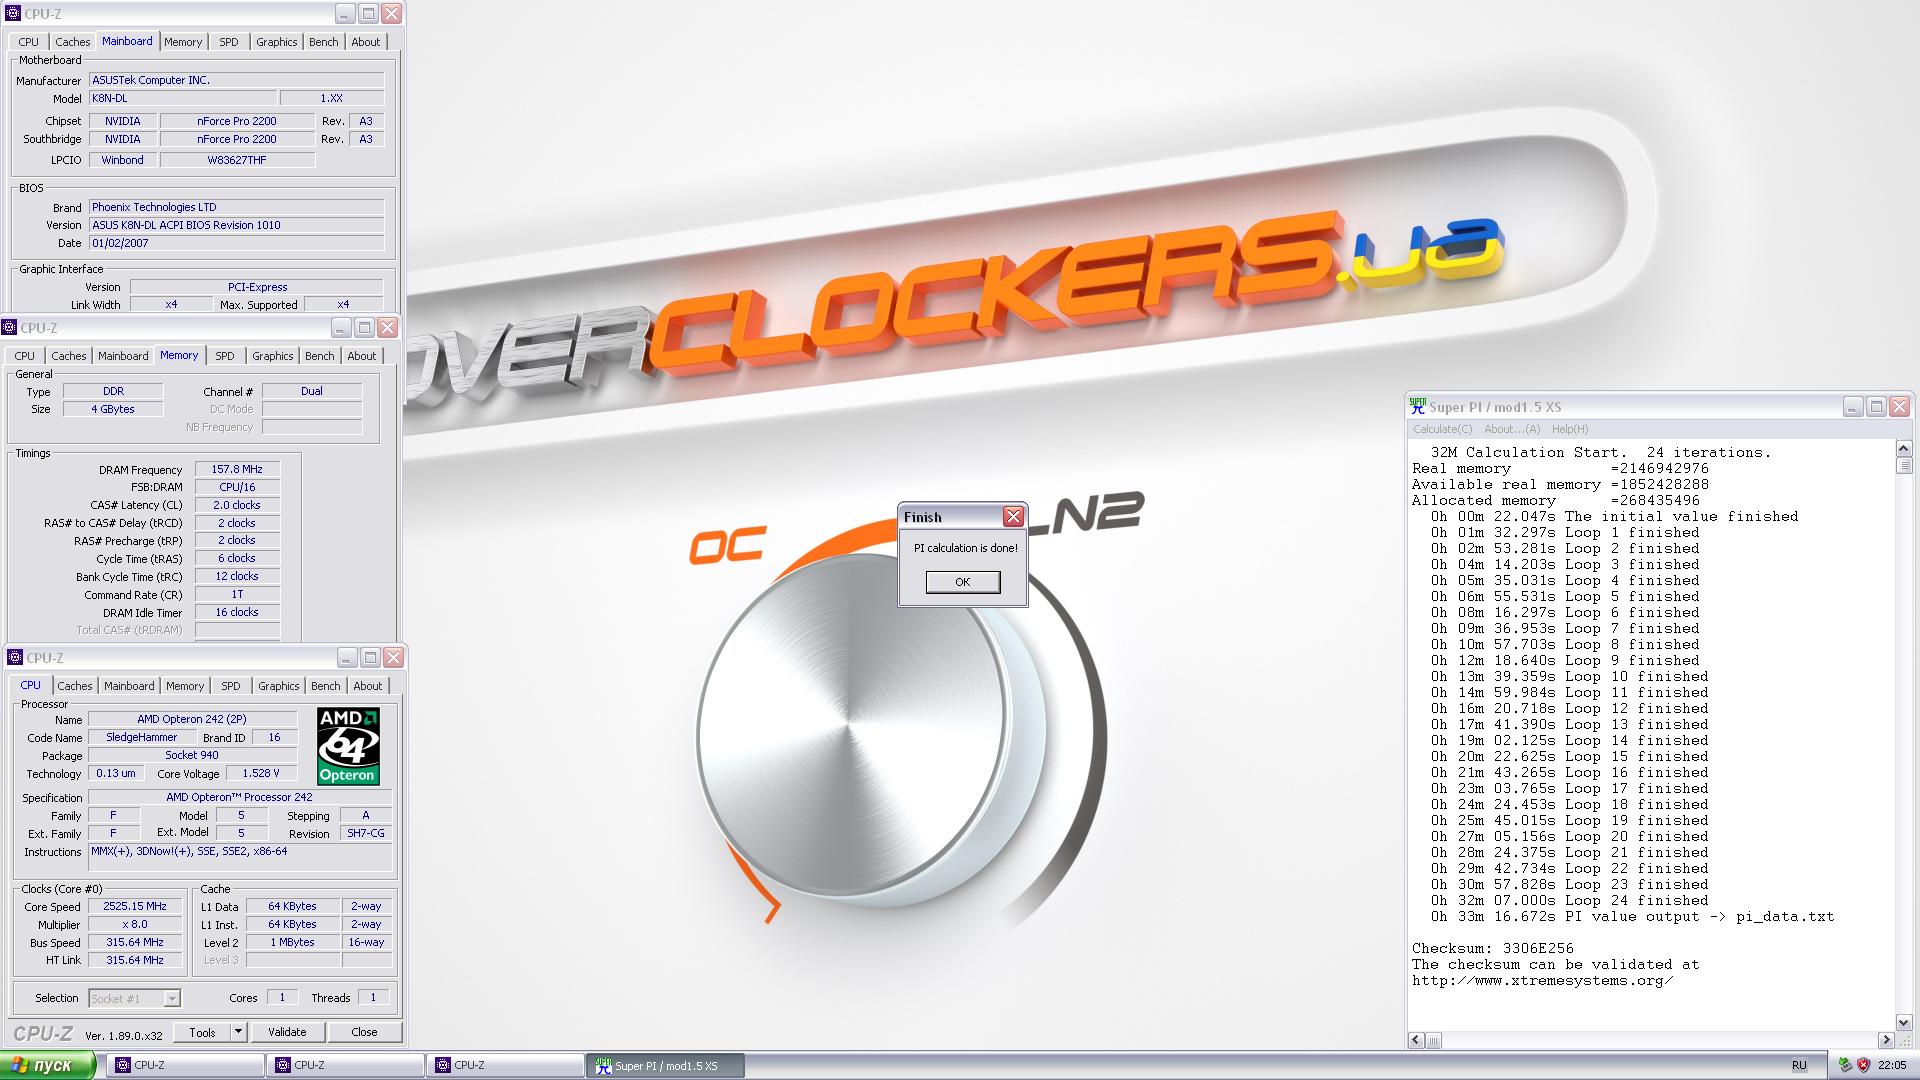Click the processor name AMD Opteron 242 (2P)
Viewport: 1920px width, 1080px height.
(192, 719)
